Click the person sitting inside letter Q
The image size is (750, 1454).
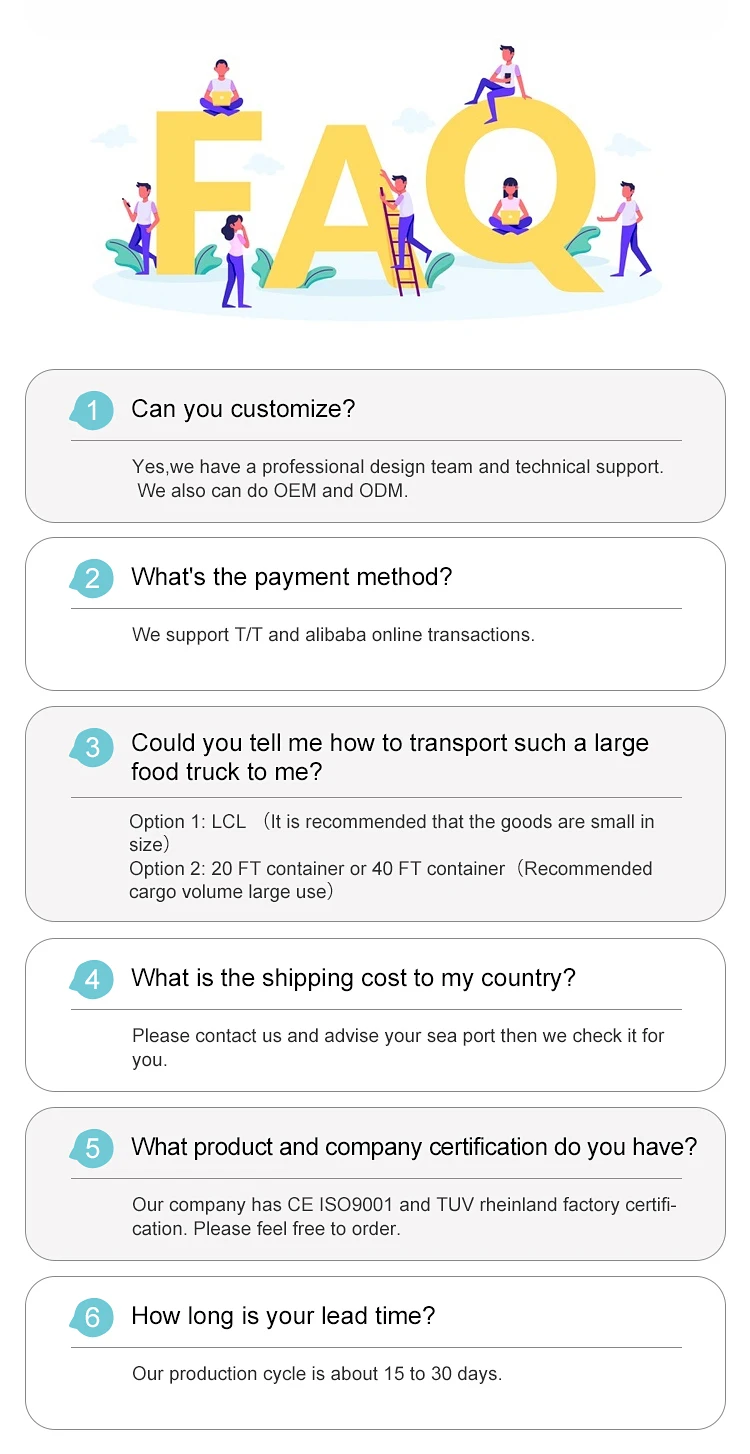click(x=510, y=207)
